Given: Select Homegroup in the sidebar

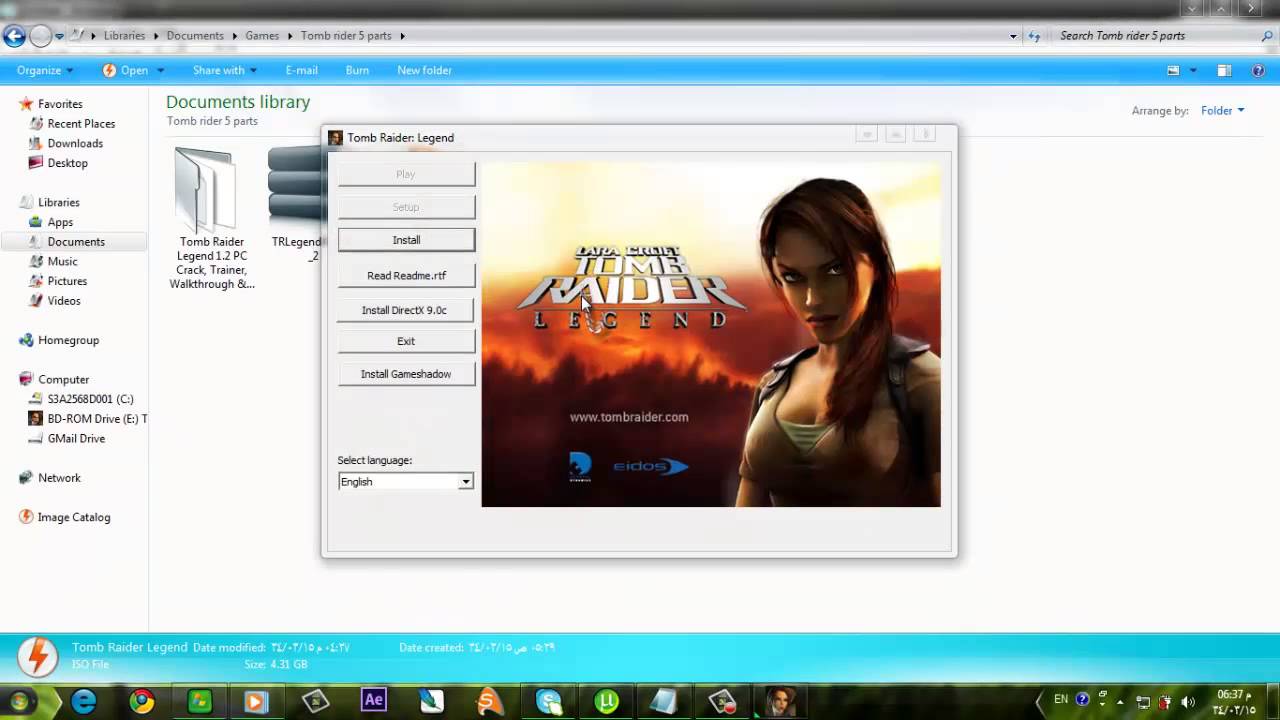Looking at the screenshot, I should coord(68,340).
